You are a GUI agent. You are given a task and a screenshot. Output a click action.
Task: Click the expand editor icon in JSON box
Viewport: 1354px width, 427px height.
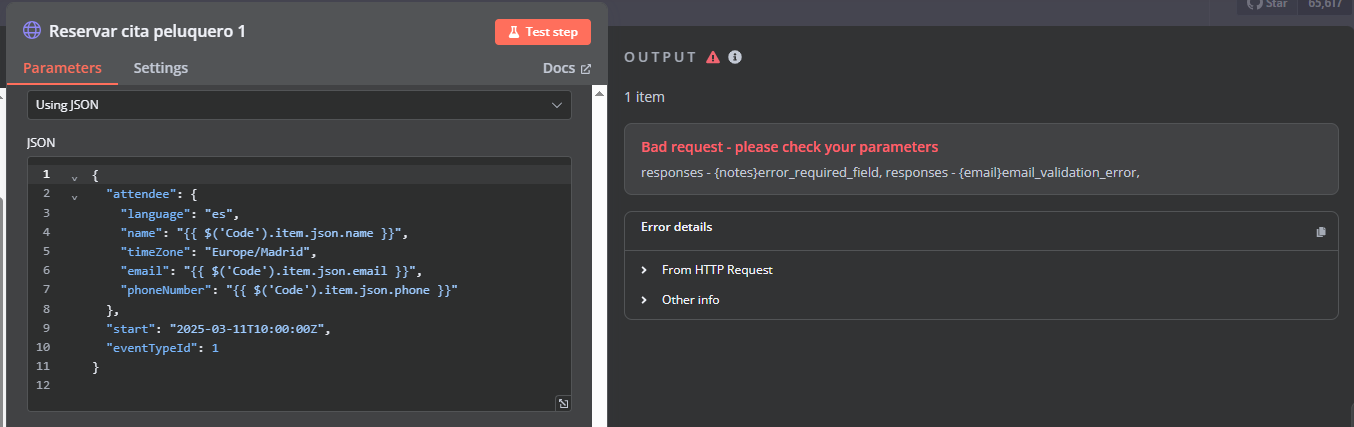coord(563,403)
